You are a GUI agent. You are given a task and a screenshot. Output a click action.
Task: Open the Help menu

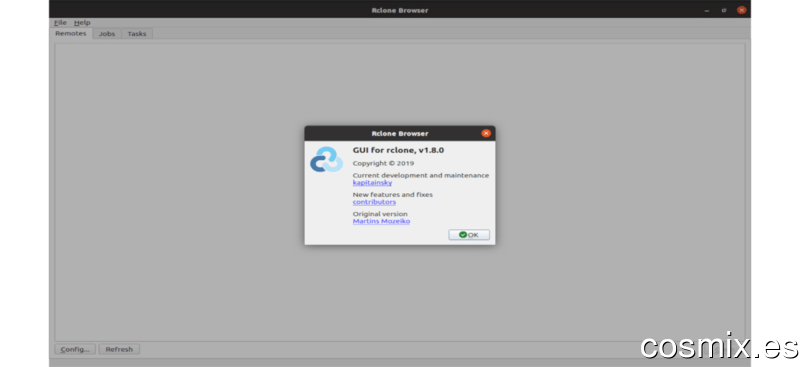[82, 22]
